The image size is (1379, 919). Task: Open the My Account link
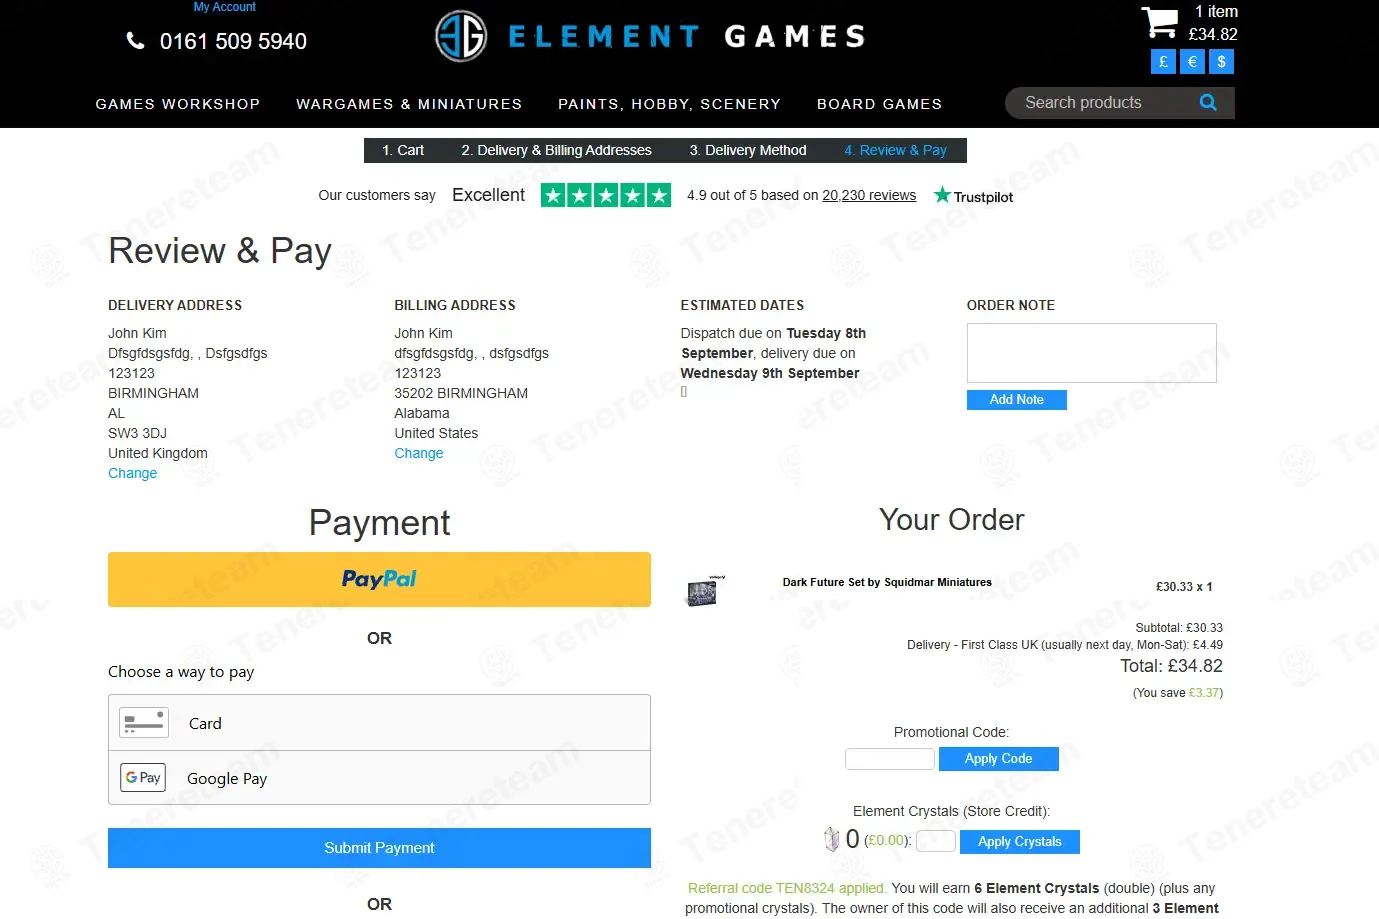(x=225, y=7)
